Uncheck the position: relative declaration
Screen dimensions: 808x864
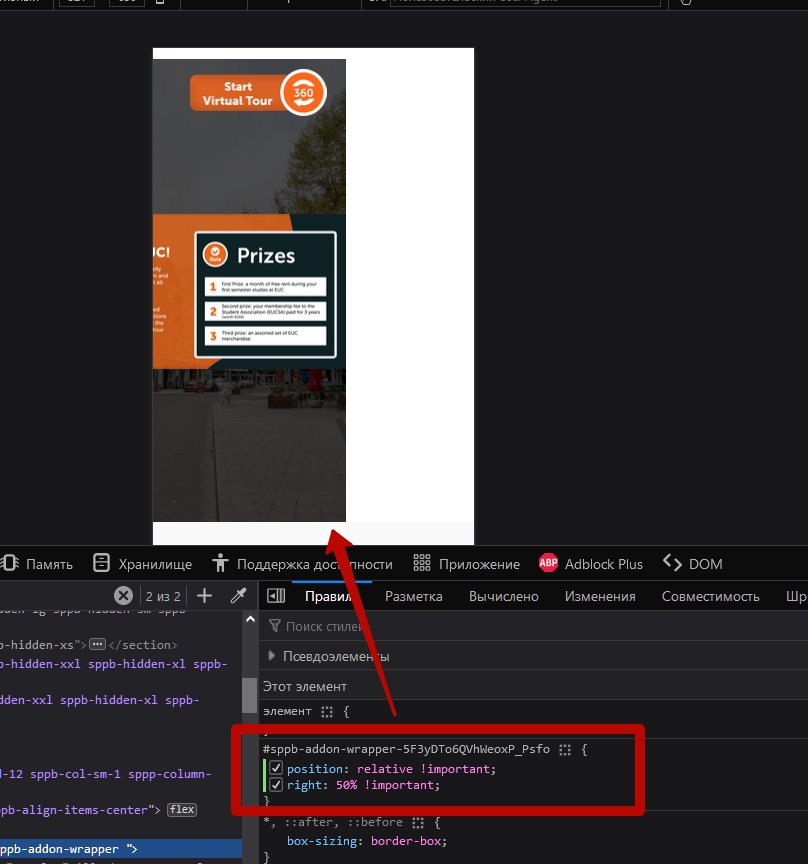[x=276, y=769]
